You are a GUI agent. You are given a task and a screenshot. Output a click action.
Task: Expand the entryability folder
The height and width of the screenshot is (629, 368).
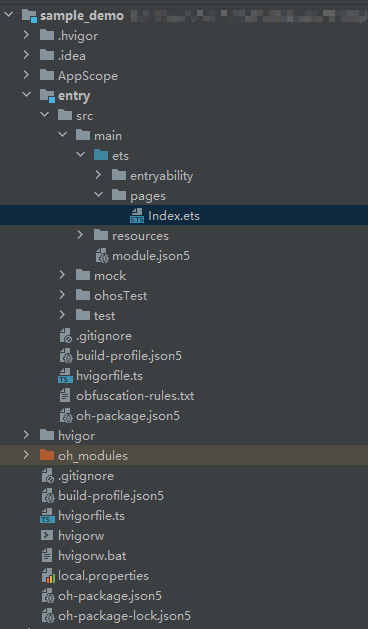pyautogui.click(x=98, y=175)
